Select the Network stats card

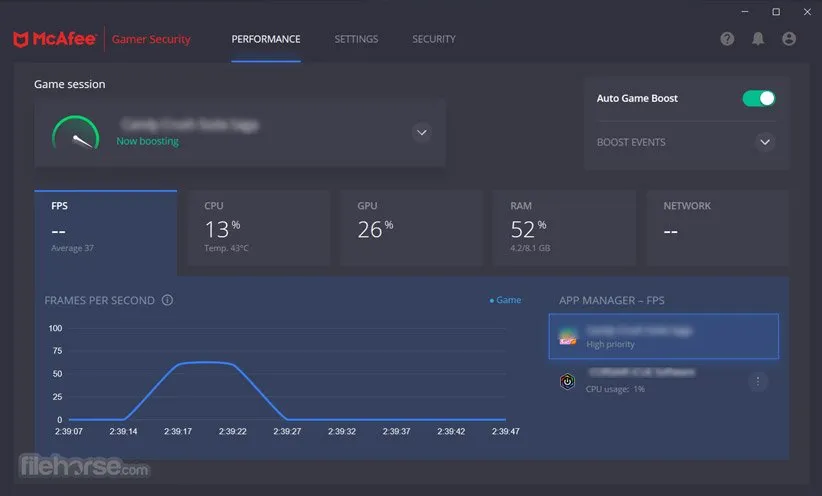click(717, 228)
